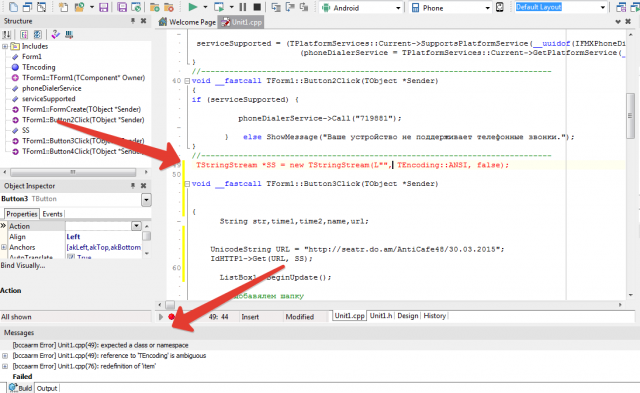This screenshot has height=393, width=640.
Task: Open the Action property value dropdown
Action: click(136, 226)
